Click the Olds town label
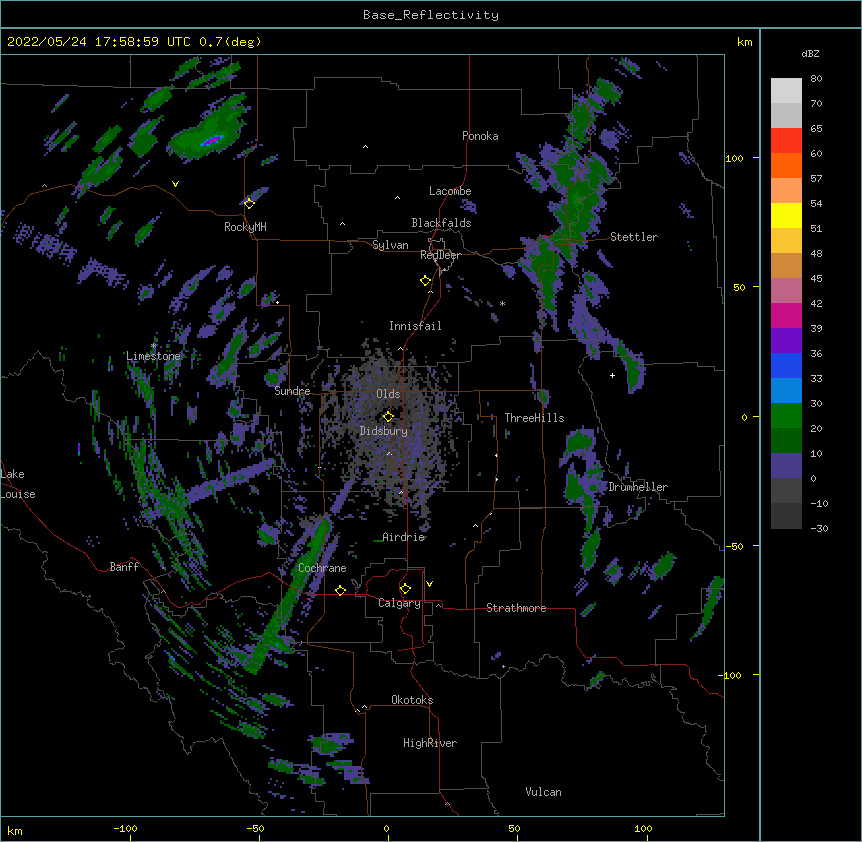The width and height of the screenshot is (862, 842). point(388,394)
